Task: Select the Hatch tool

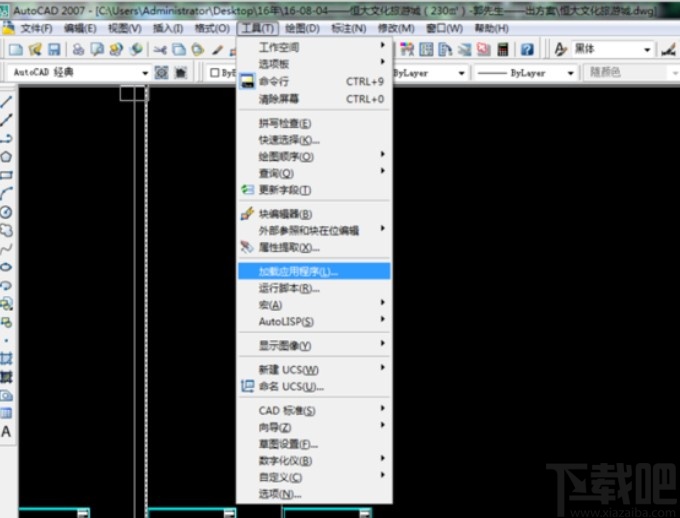Action: pos(7,358)
